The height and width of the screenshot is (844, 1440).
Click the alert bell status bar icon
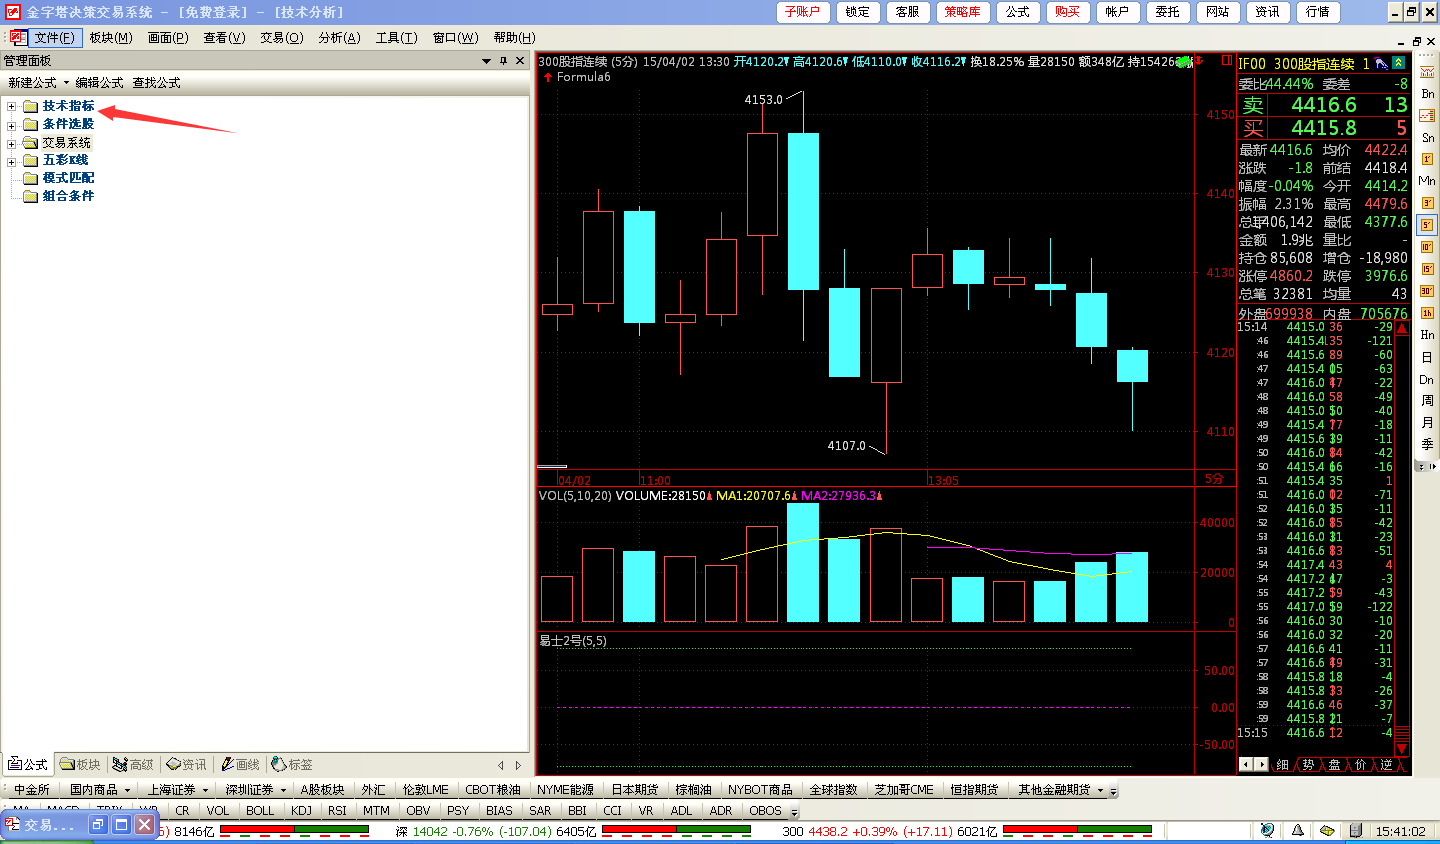[x=1297, y=830]
